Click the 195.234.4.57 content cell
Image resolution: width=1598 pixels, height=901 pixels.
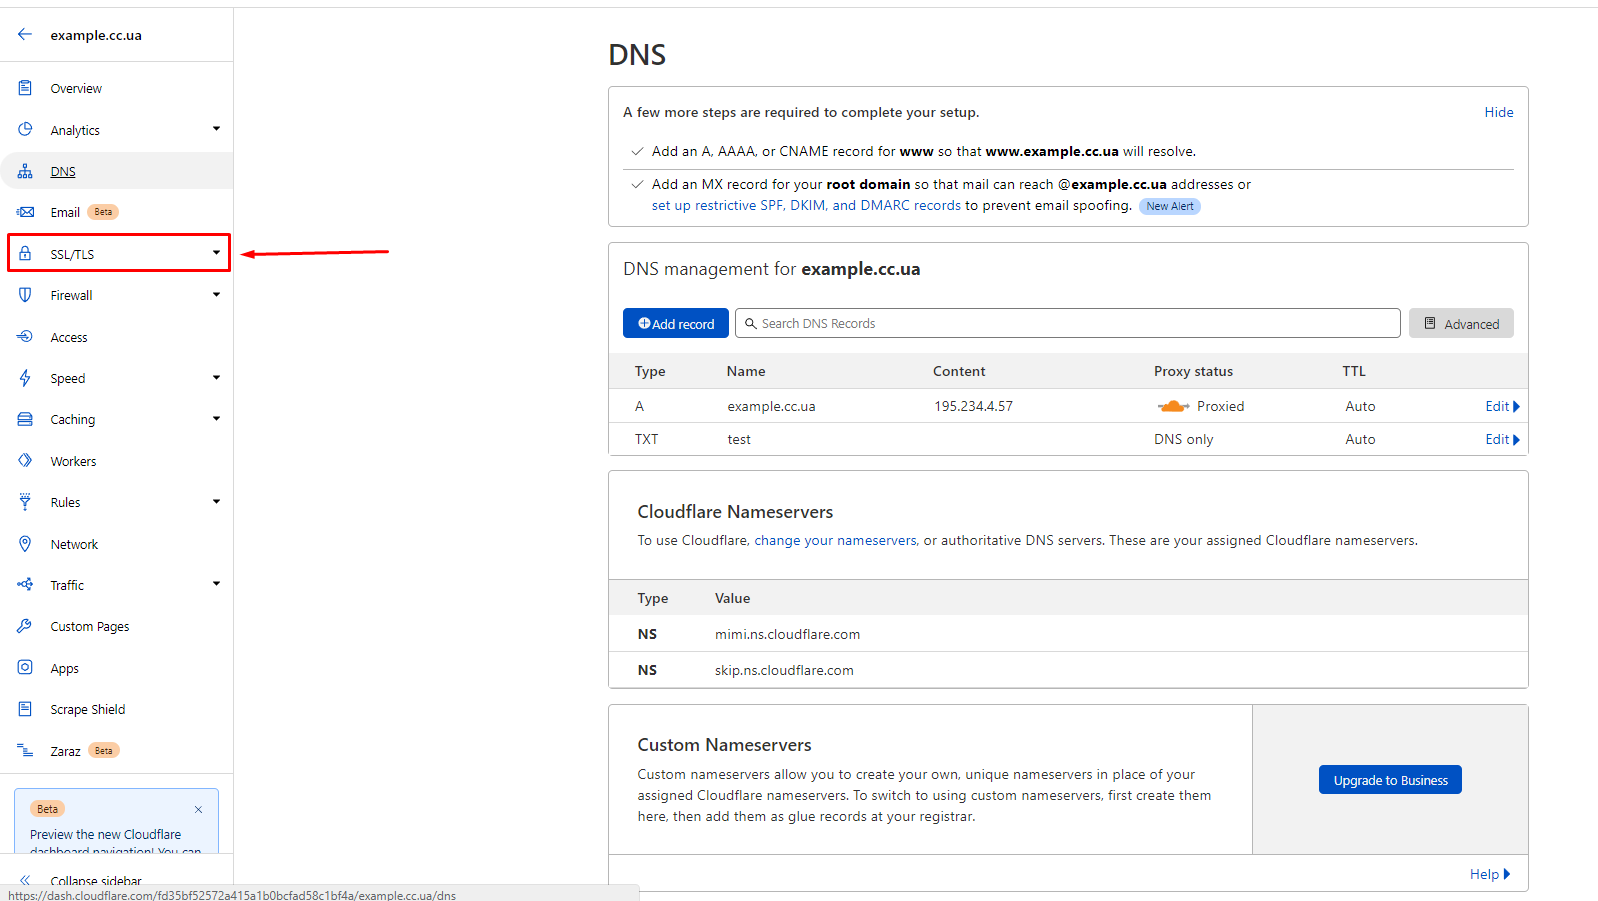point(974,406)
